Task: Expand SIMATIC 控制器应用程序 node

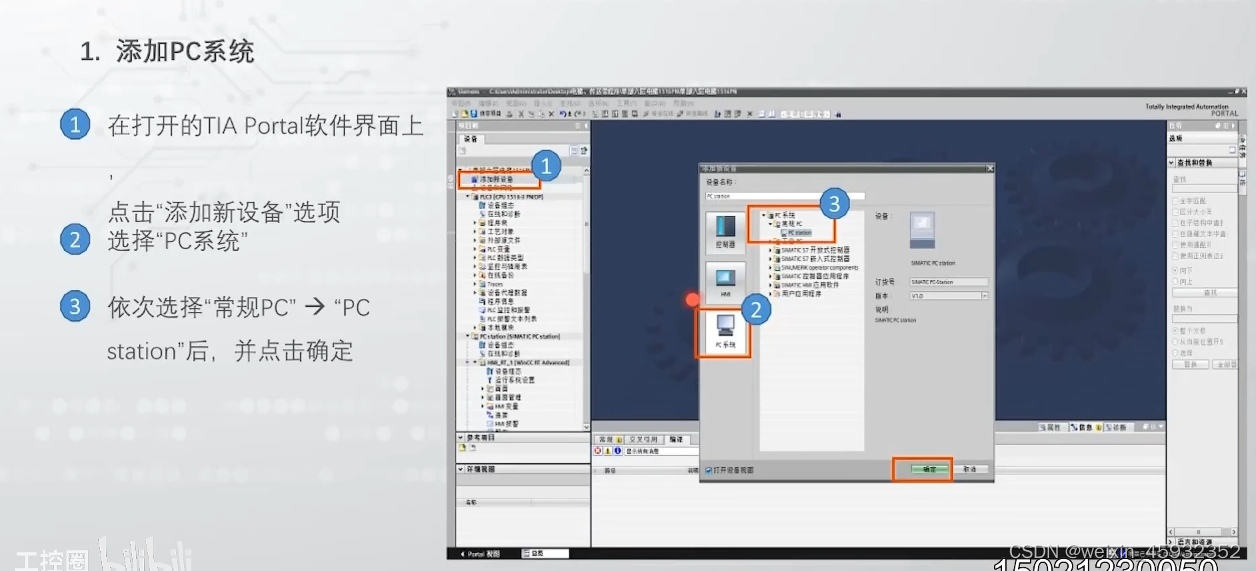Action: [x=770, y=276]
